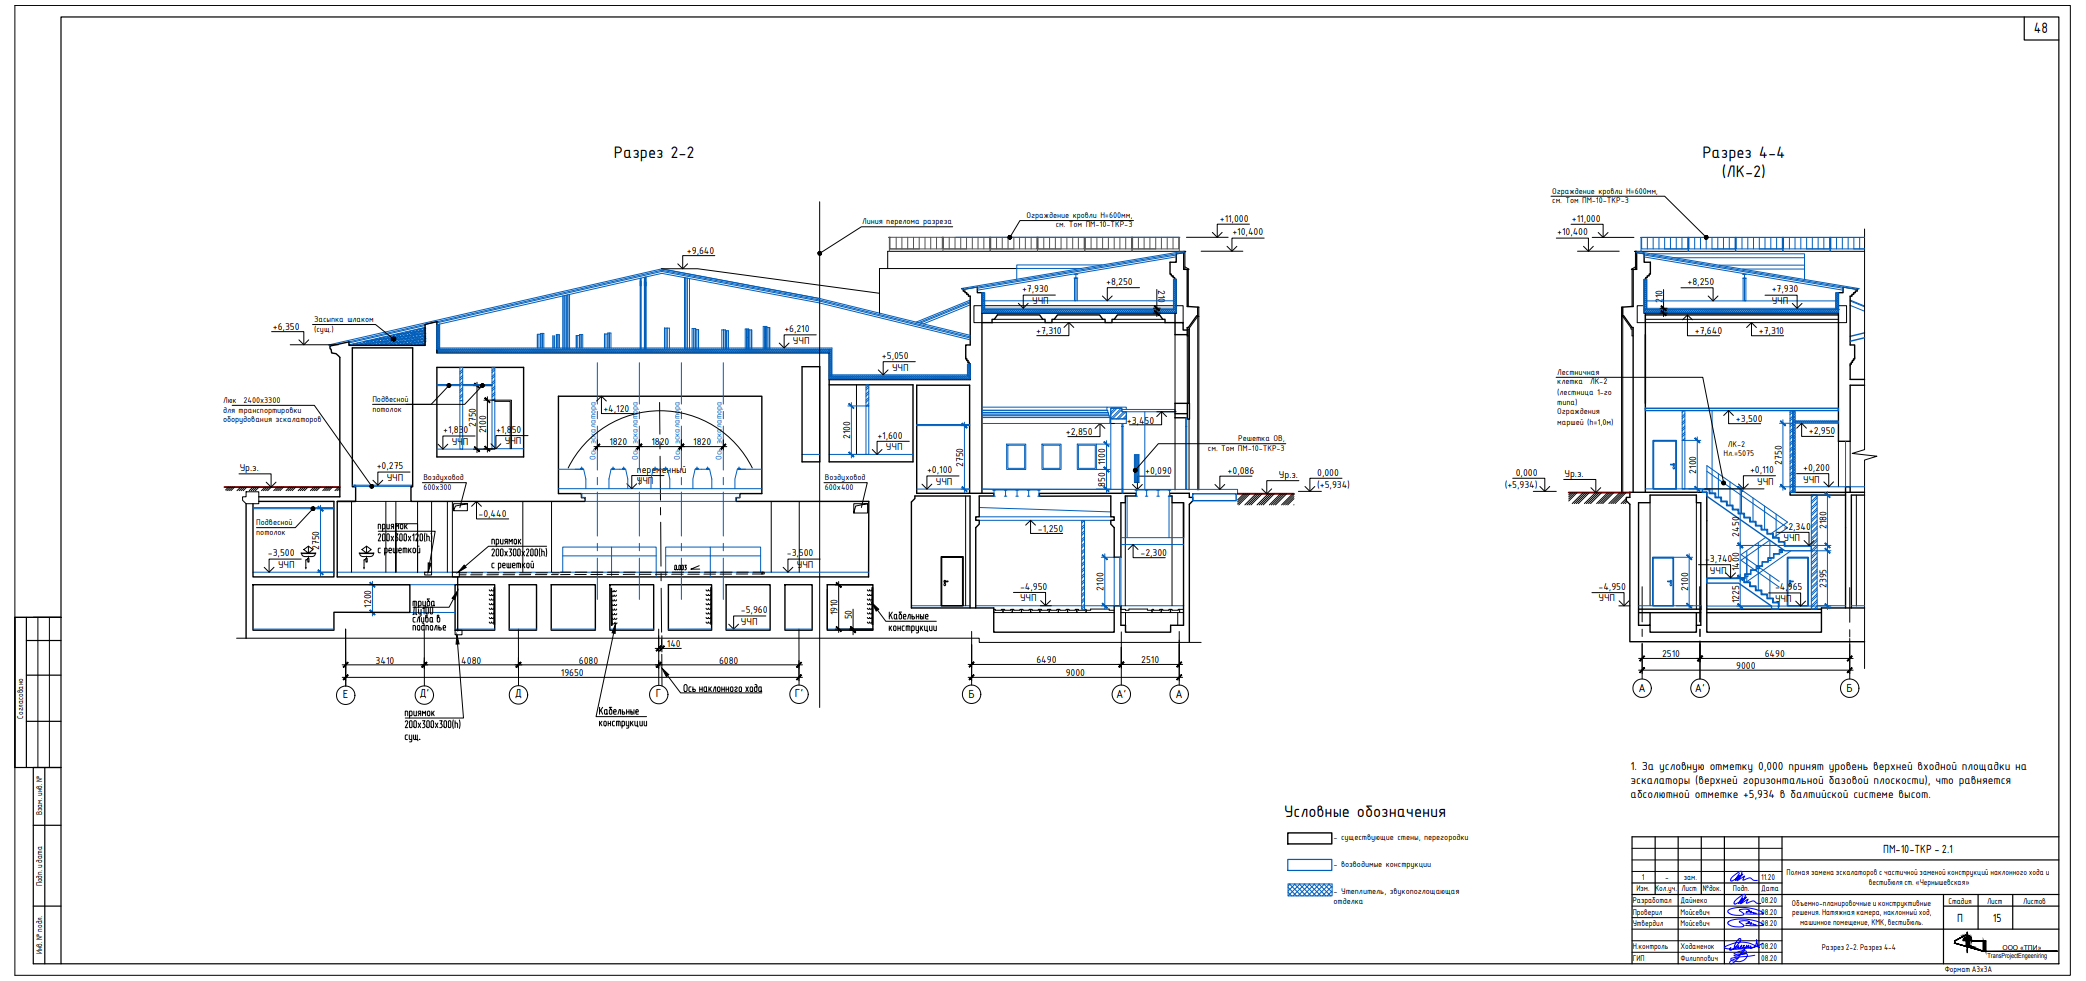2086x981 pixels.
Task: Click the 19650 overall dimension text
Action: (x=572, y=673)
